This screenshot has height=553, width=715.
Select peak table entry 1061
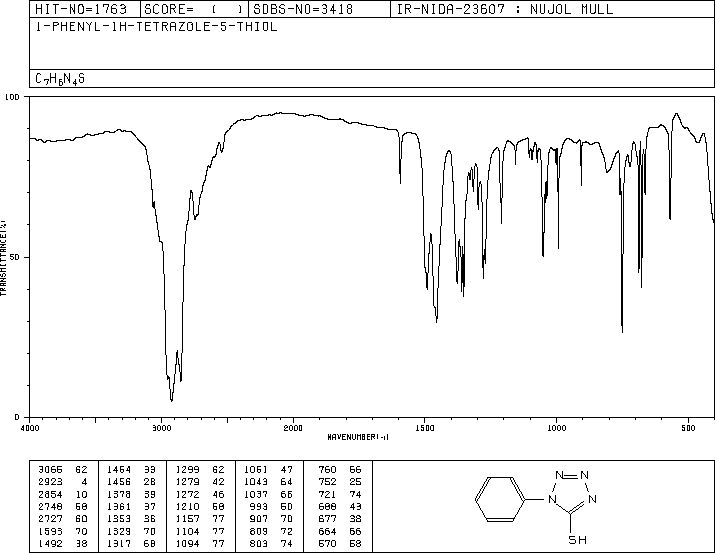(256, 469)
